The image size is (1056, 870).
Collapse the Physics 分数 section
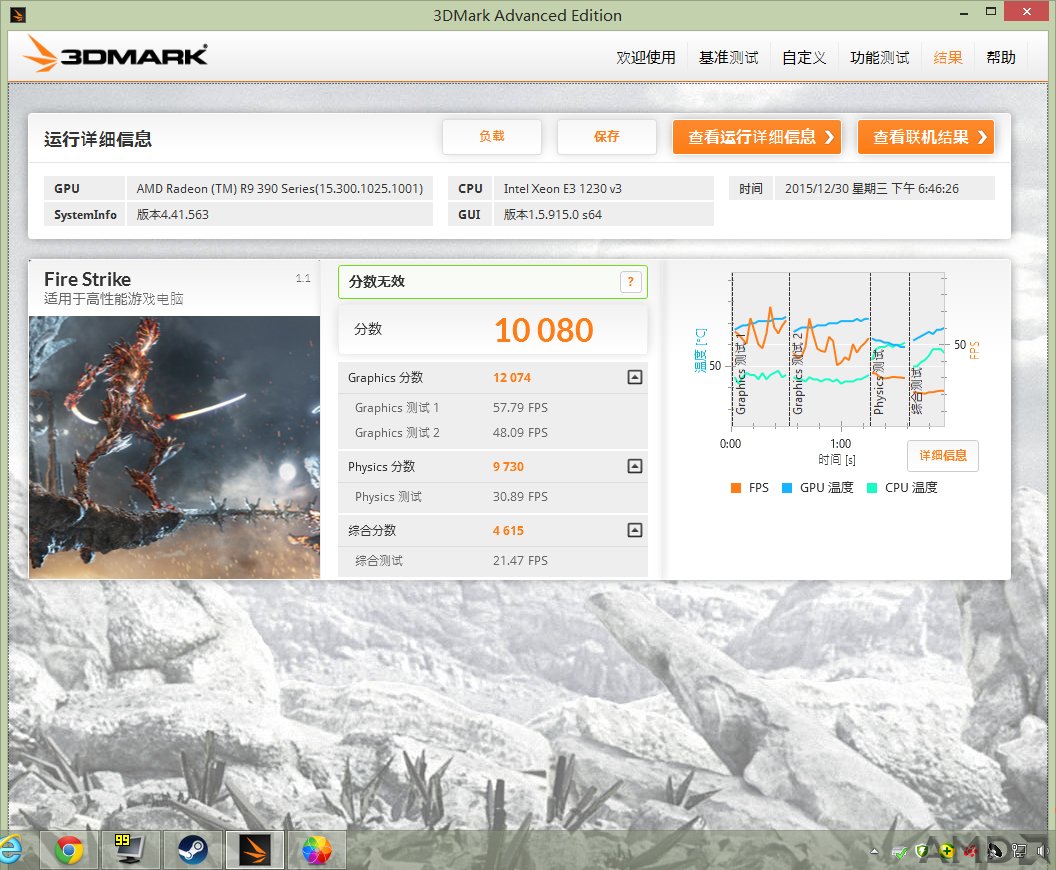(x=634, y=466)
